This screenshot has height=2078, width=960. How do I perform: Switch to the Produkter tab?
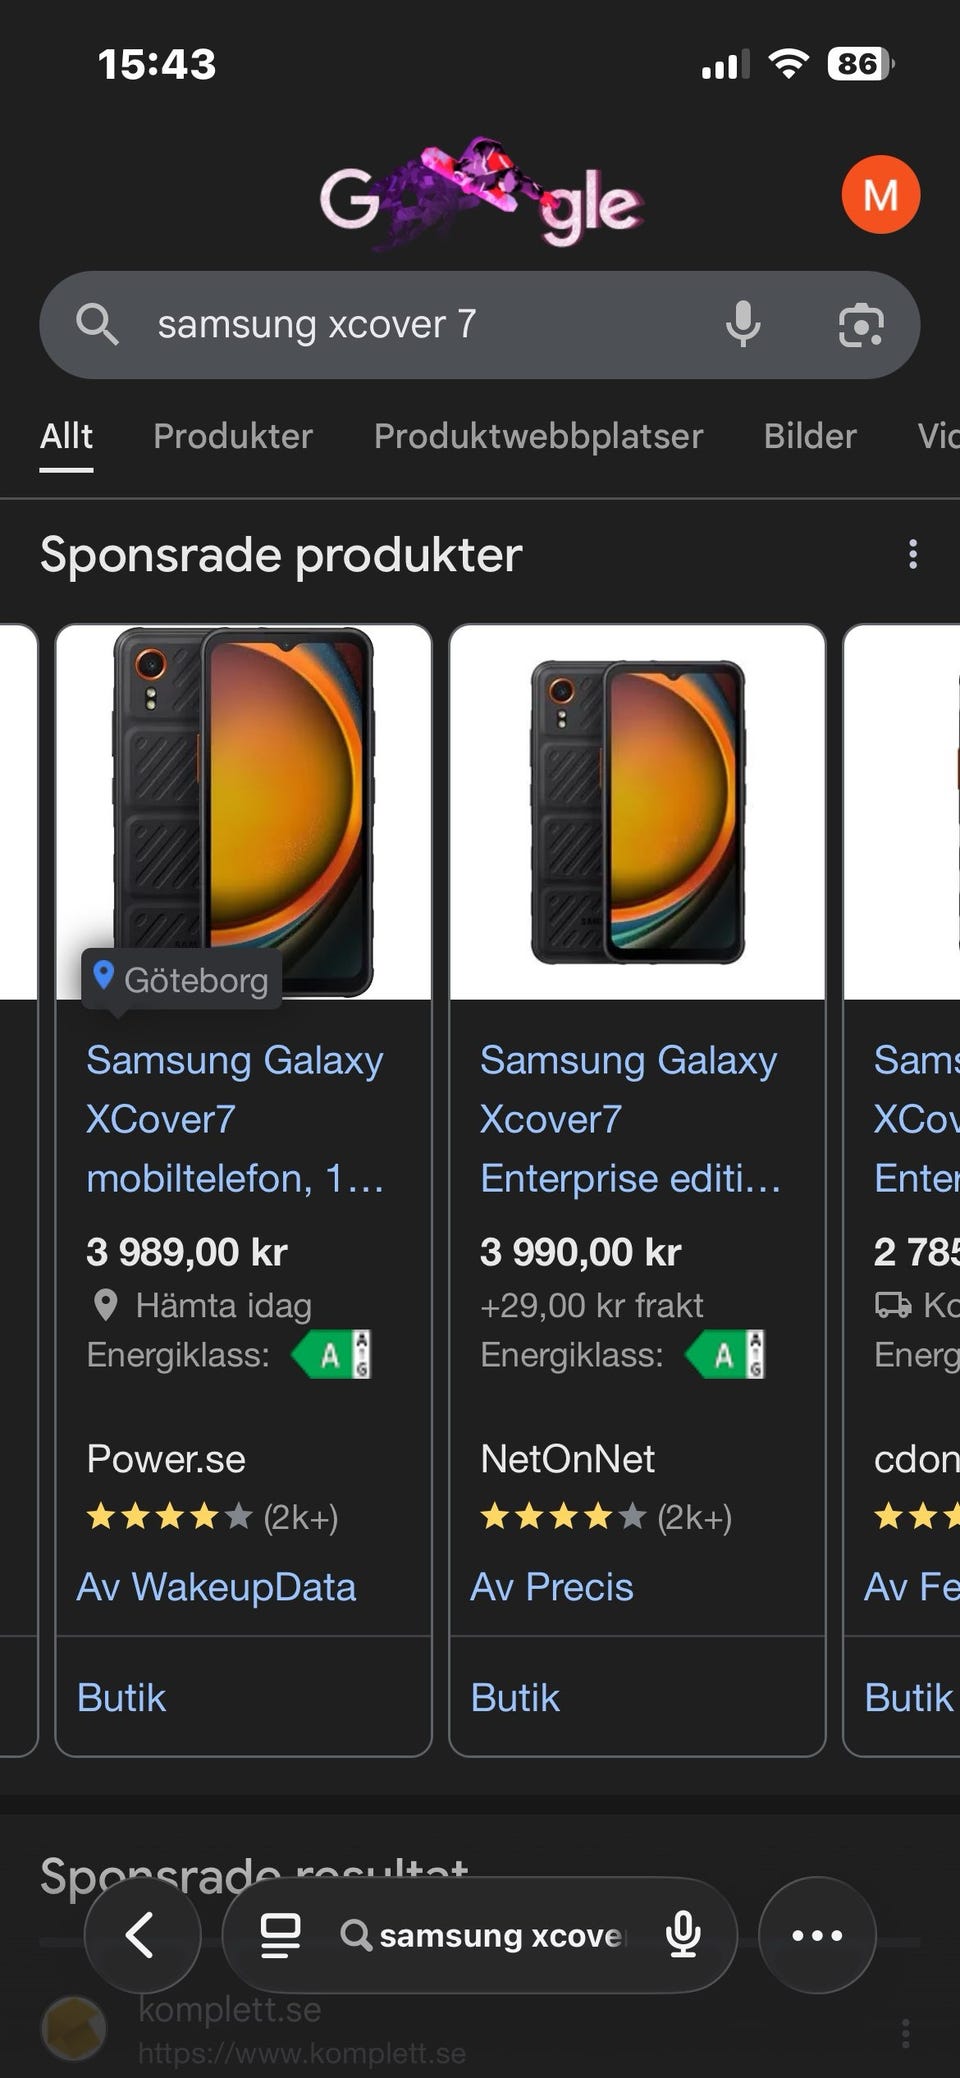pyautogui.click(x=232, y=437)
